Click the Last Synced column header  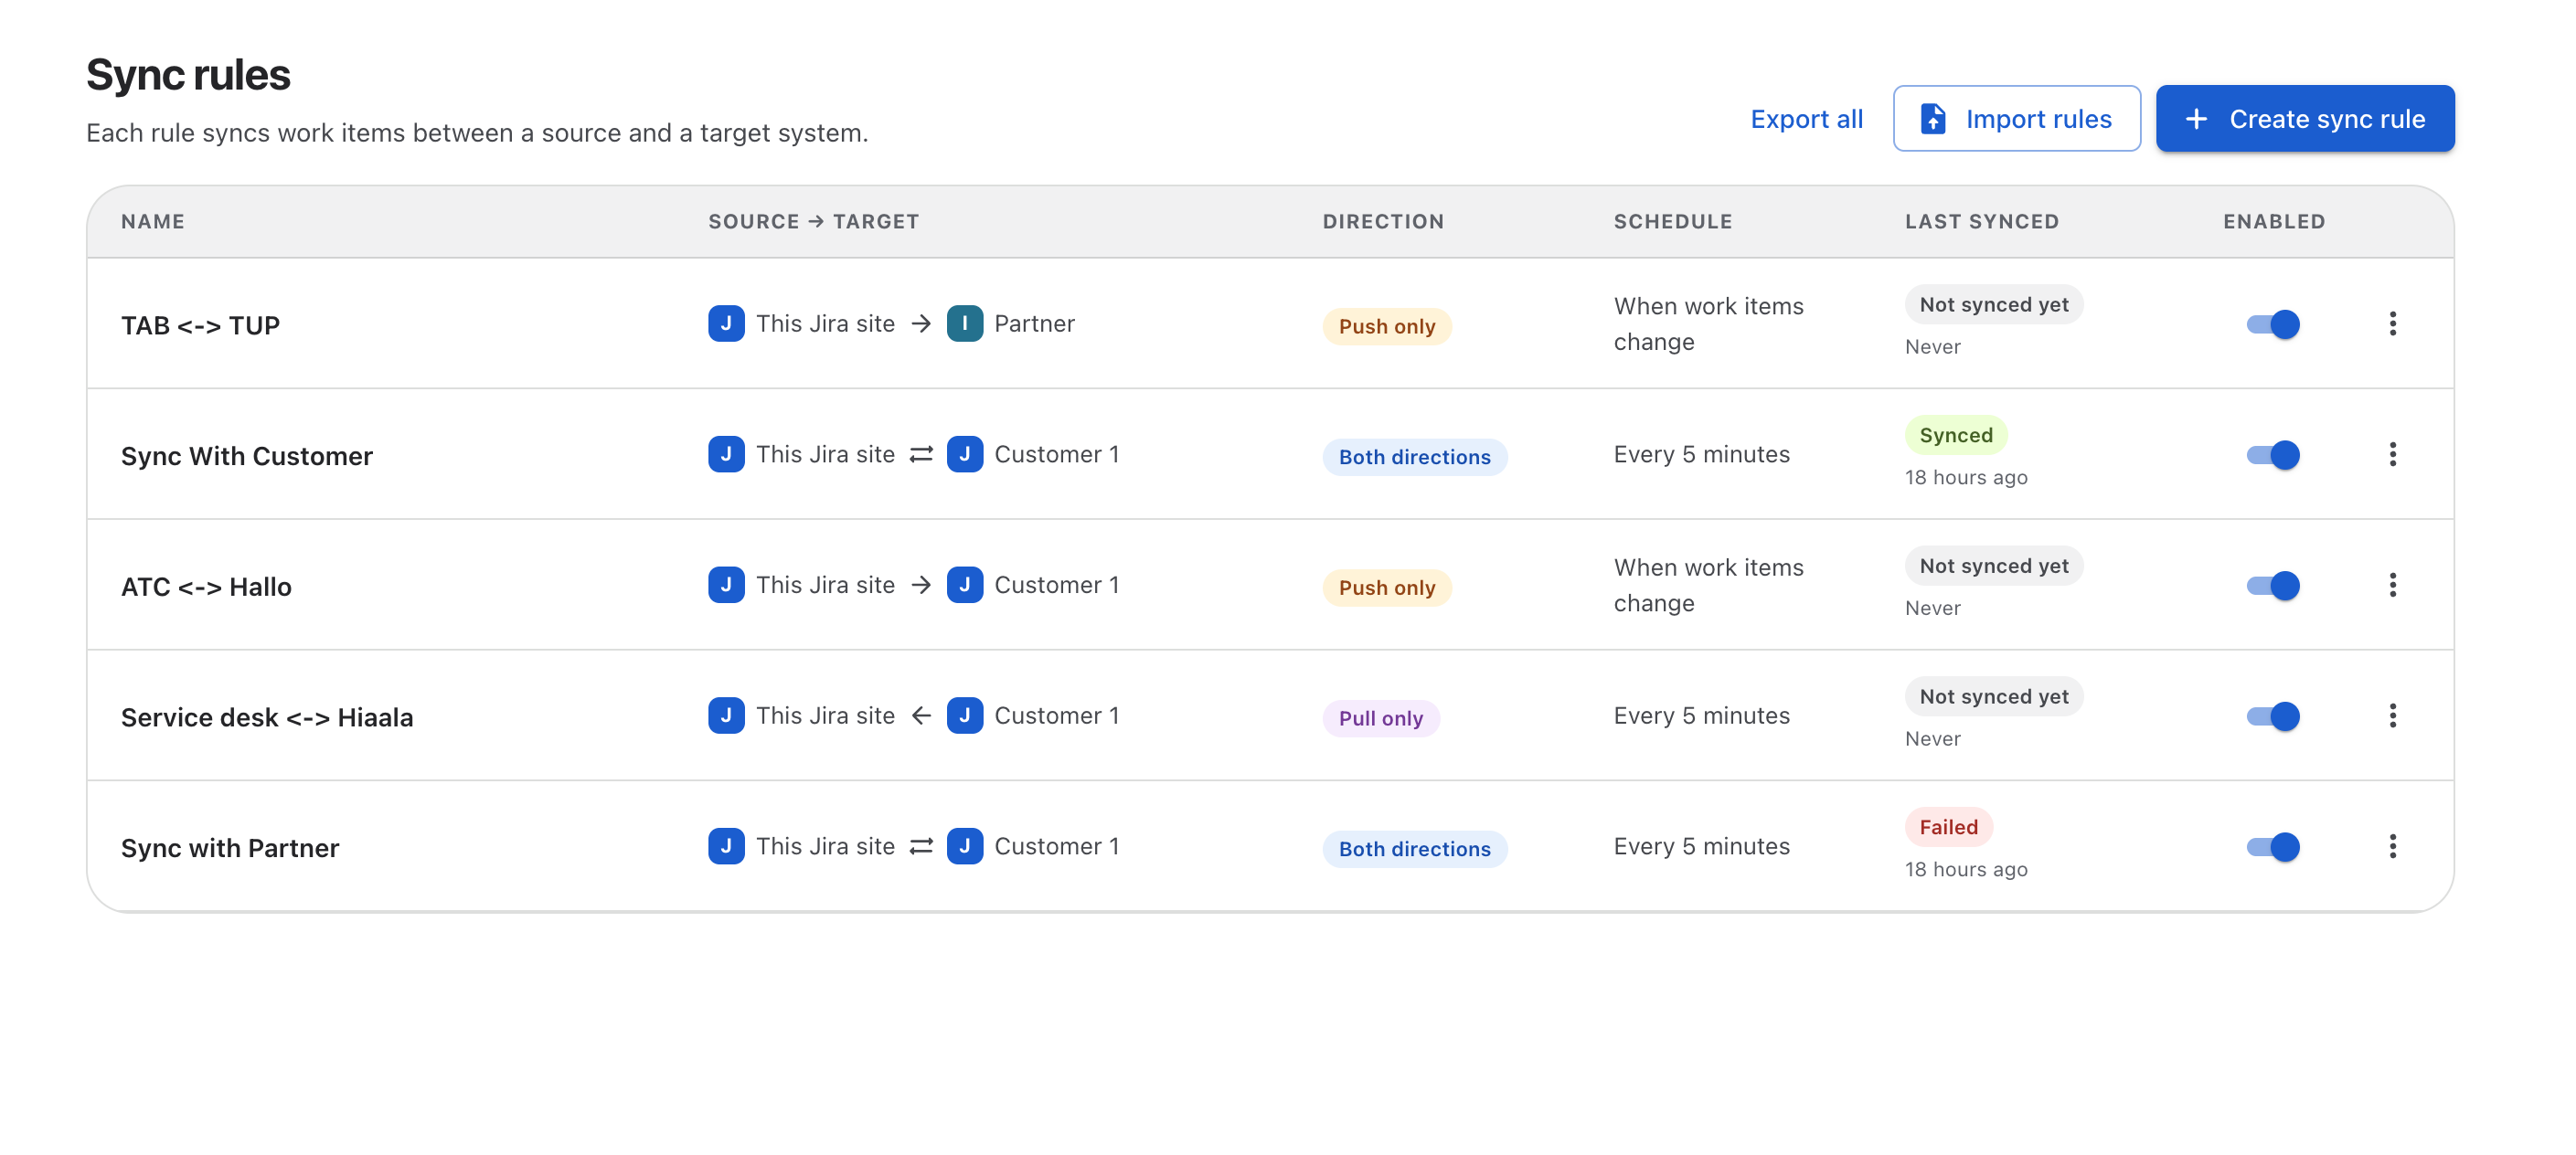coord(1981,221)
